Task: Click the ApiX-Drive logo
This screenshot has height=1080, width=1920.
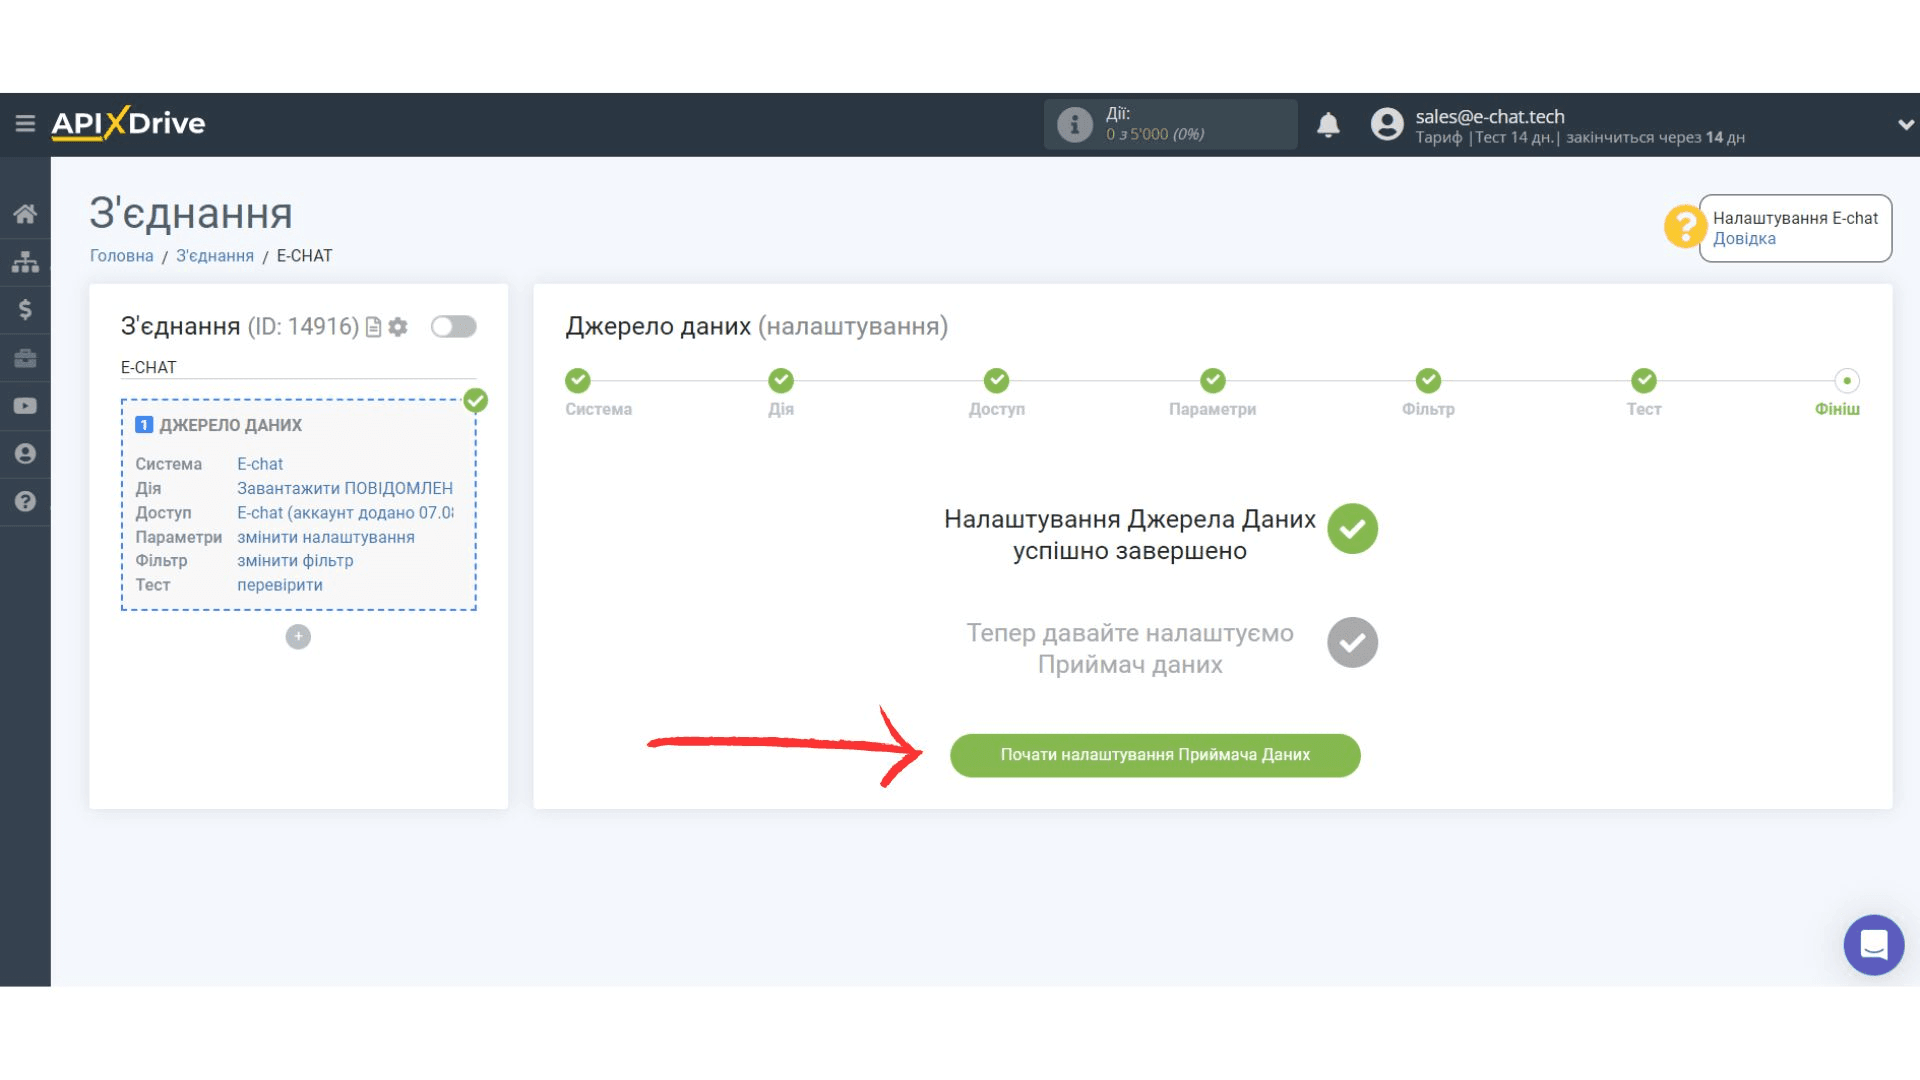Action: click(128, 123)
